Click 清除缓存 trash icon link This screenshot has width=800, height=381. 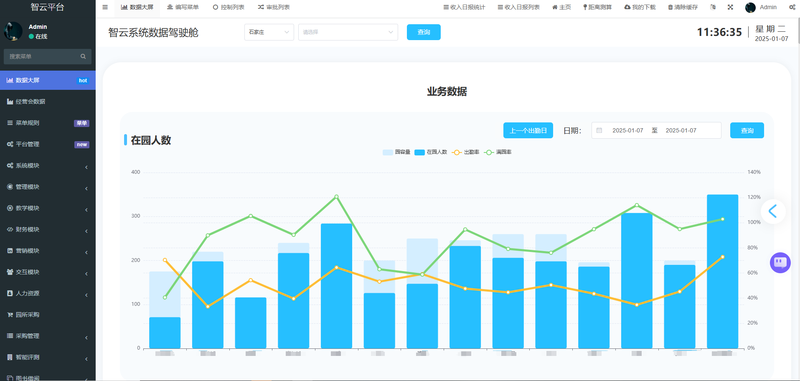[x=683, y=7]
